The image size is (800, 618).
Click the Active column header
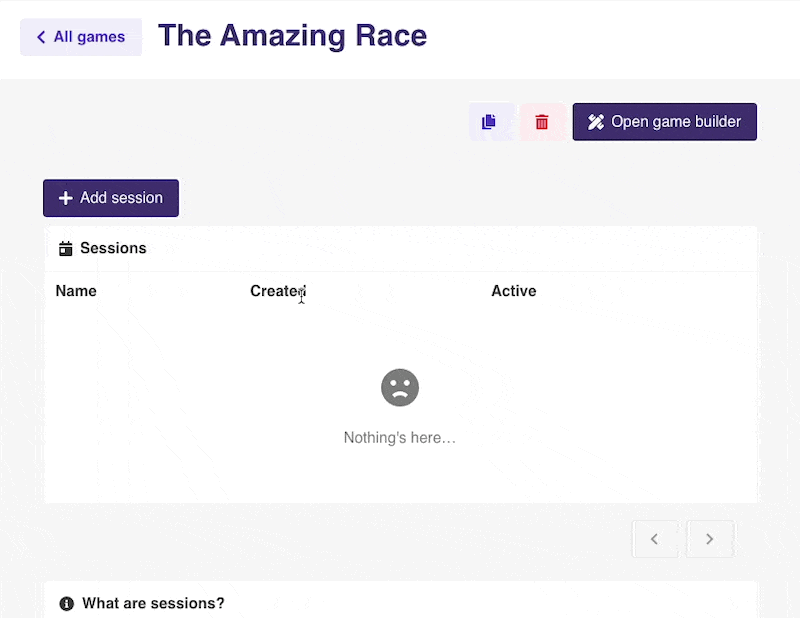[x=514, y=291]
